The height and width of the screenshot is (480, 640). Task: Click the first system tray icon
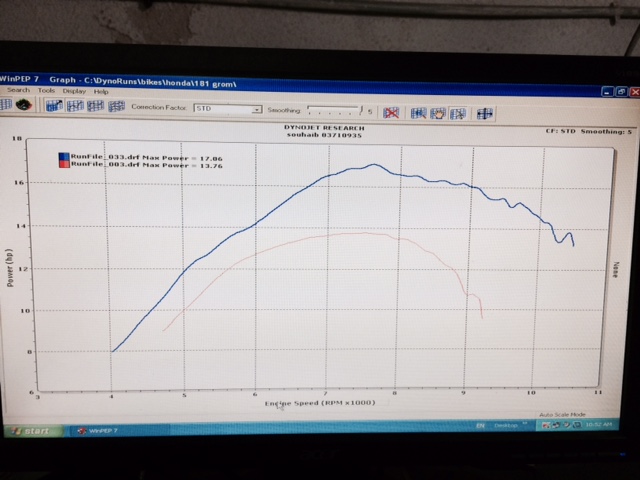click(546, 425)
